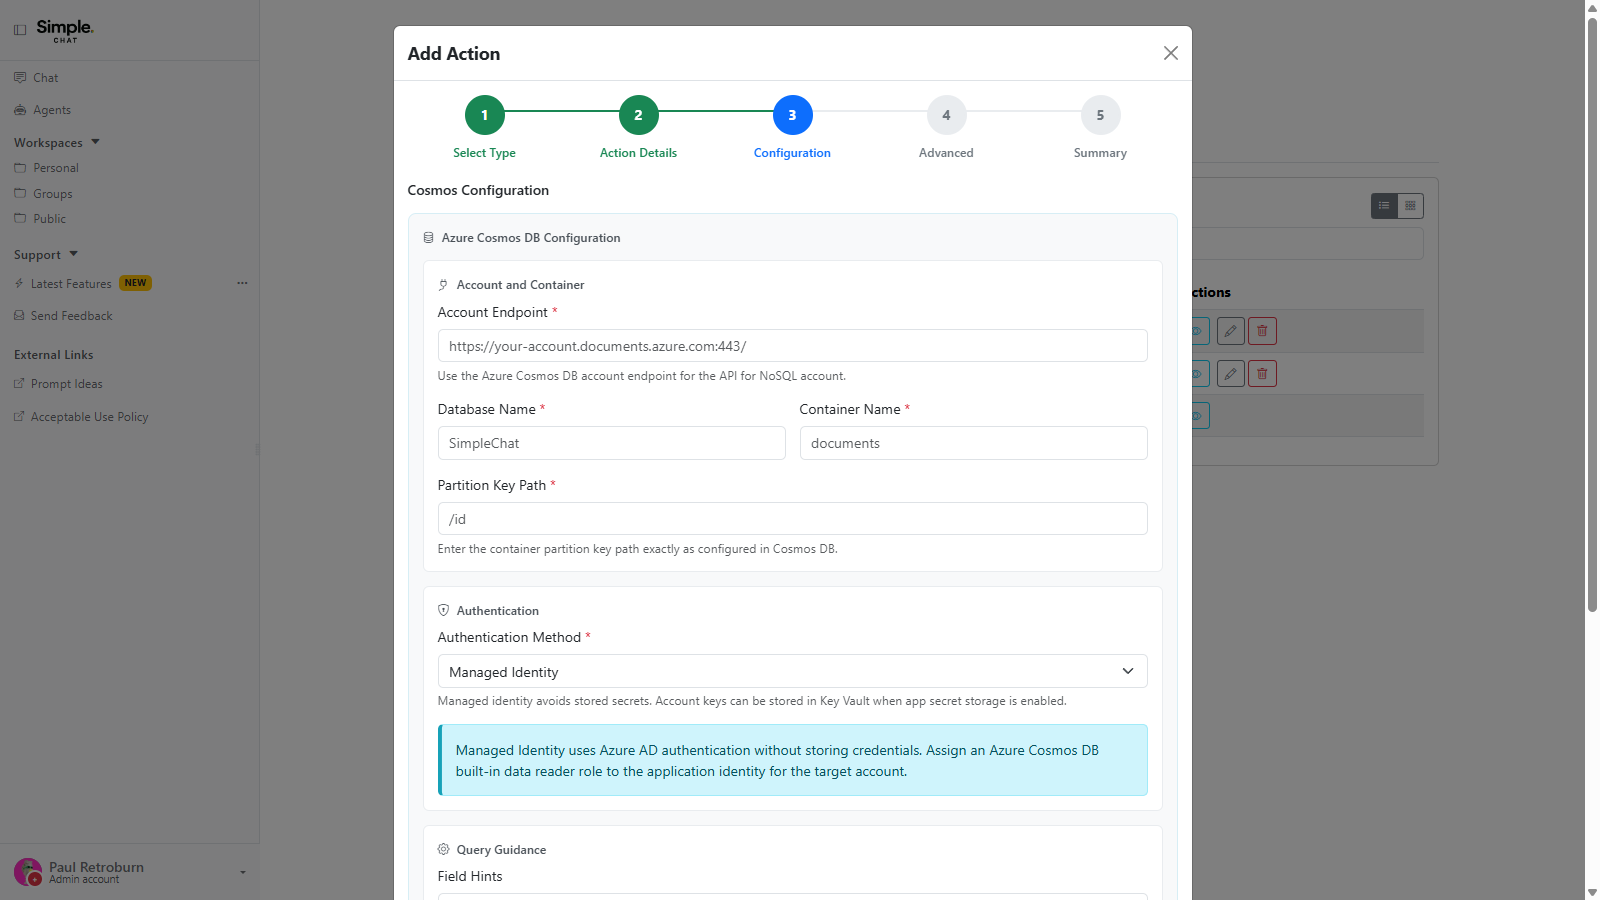This screenshot has width=1600, height=900.
Task: Open the Authentication Method dropdown
Action: (792, 671)
